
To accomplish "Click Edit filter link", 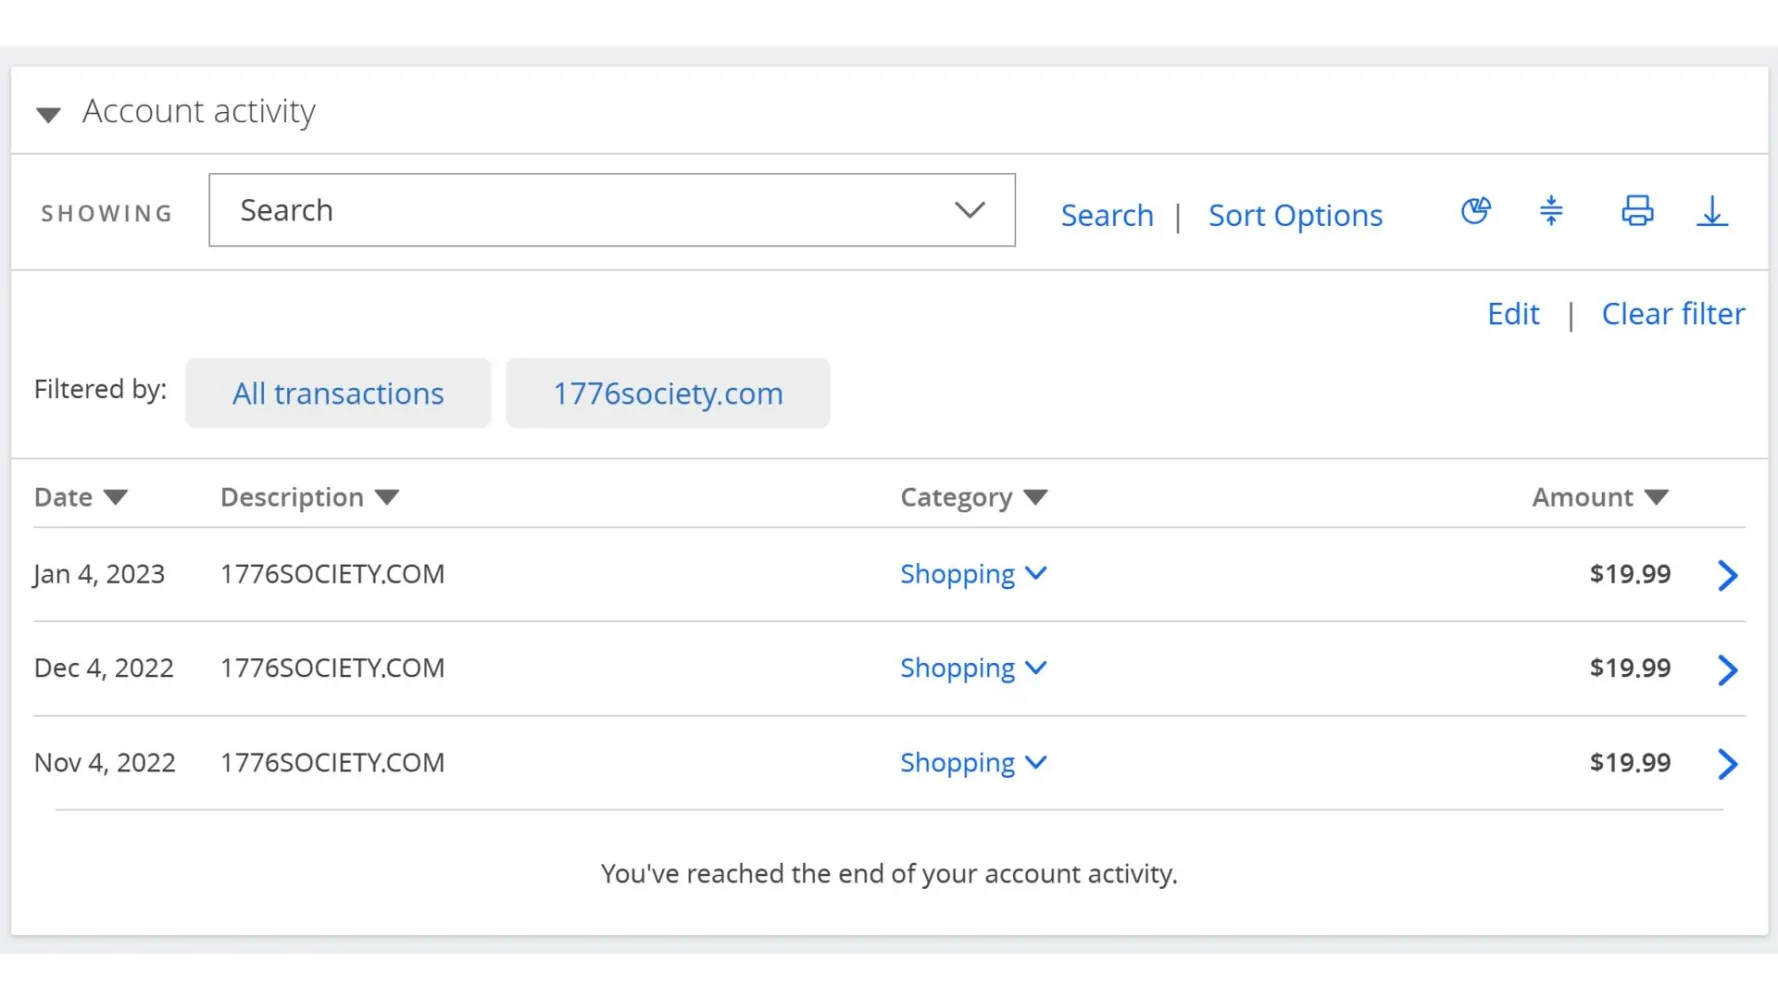I will pyautogui.click(x=1513, y=314).
